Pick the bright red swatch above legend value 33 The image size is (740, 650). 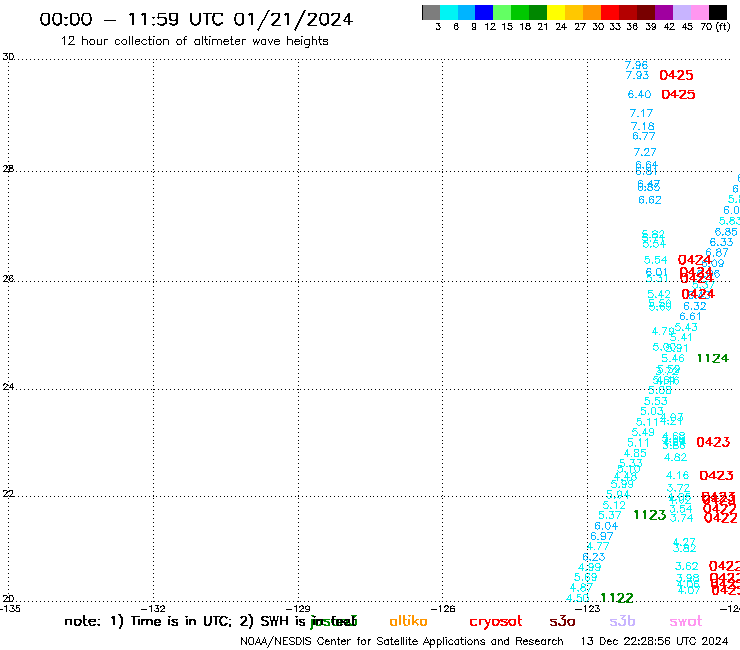tap(610, 12)
